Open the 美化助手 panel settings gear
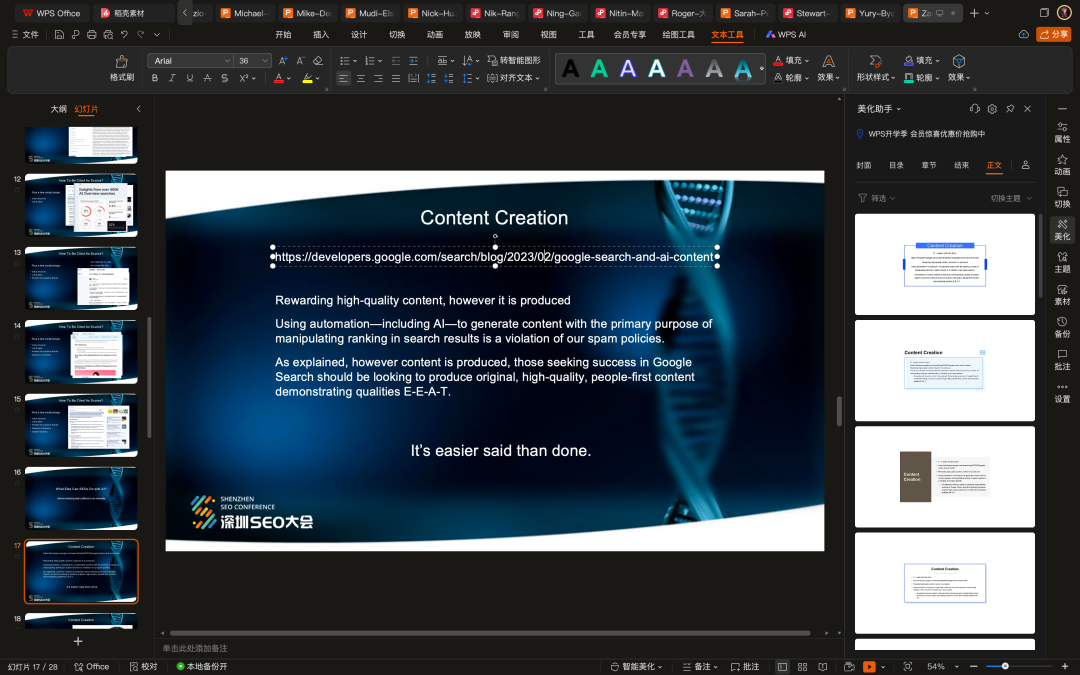The height and width of the screenshot is (675, 1080). pos(992,109)
